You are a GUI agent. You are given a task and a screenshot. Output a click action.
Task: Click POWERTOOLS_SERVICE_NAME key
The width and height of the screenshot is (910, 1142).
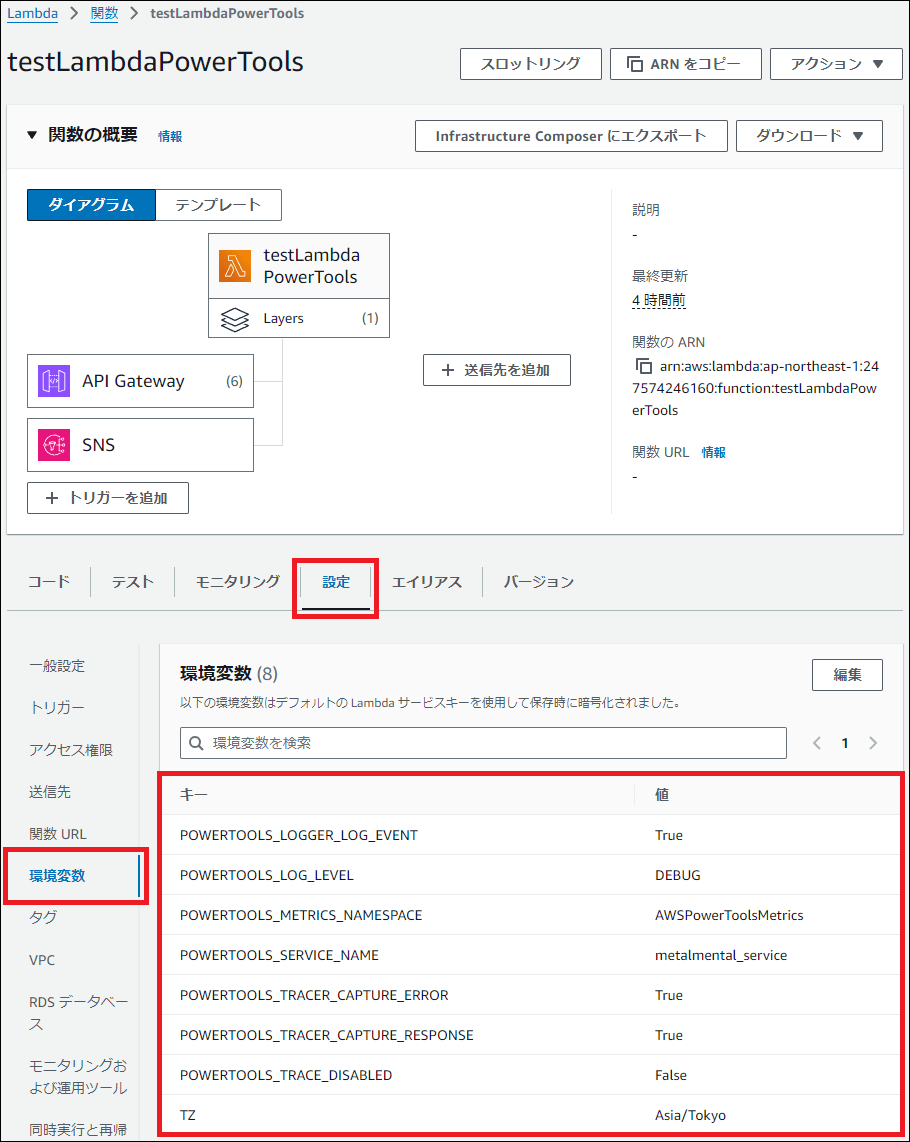(x=279, y=956)
